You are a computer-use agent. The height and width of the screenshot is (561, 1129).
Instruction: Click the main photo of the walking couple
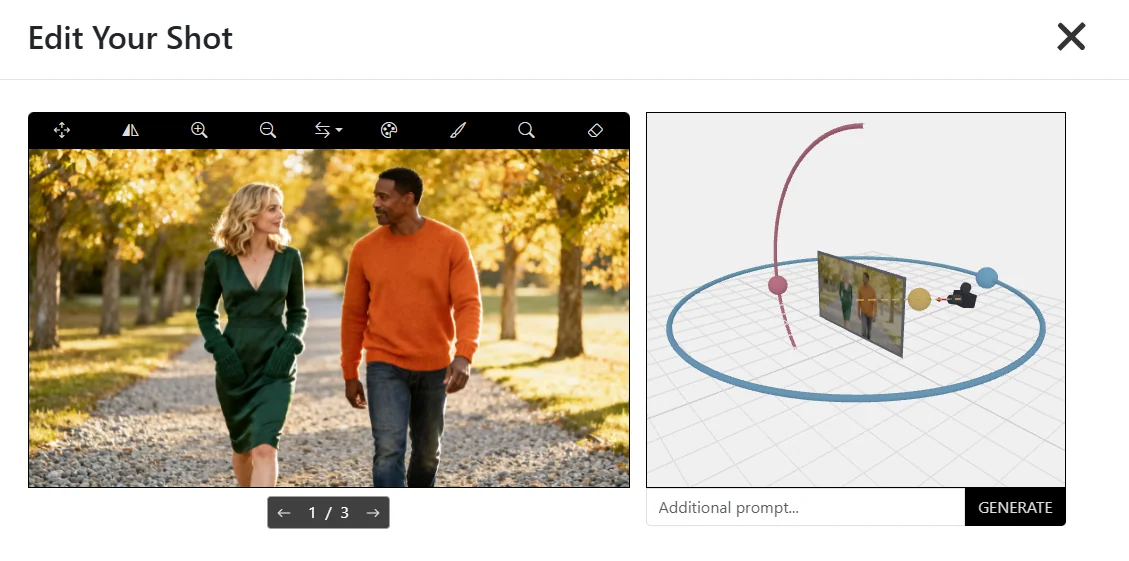coord(329,318)
